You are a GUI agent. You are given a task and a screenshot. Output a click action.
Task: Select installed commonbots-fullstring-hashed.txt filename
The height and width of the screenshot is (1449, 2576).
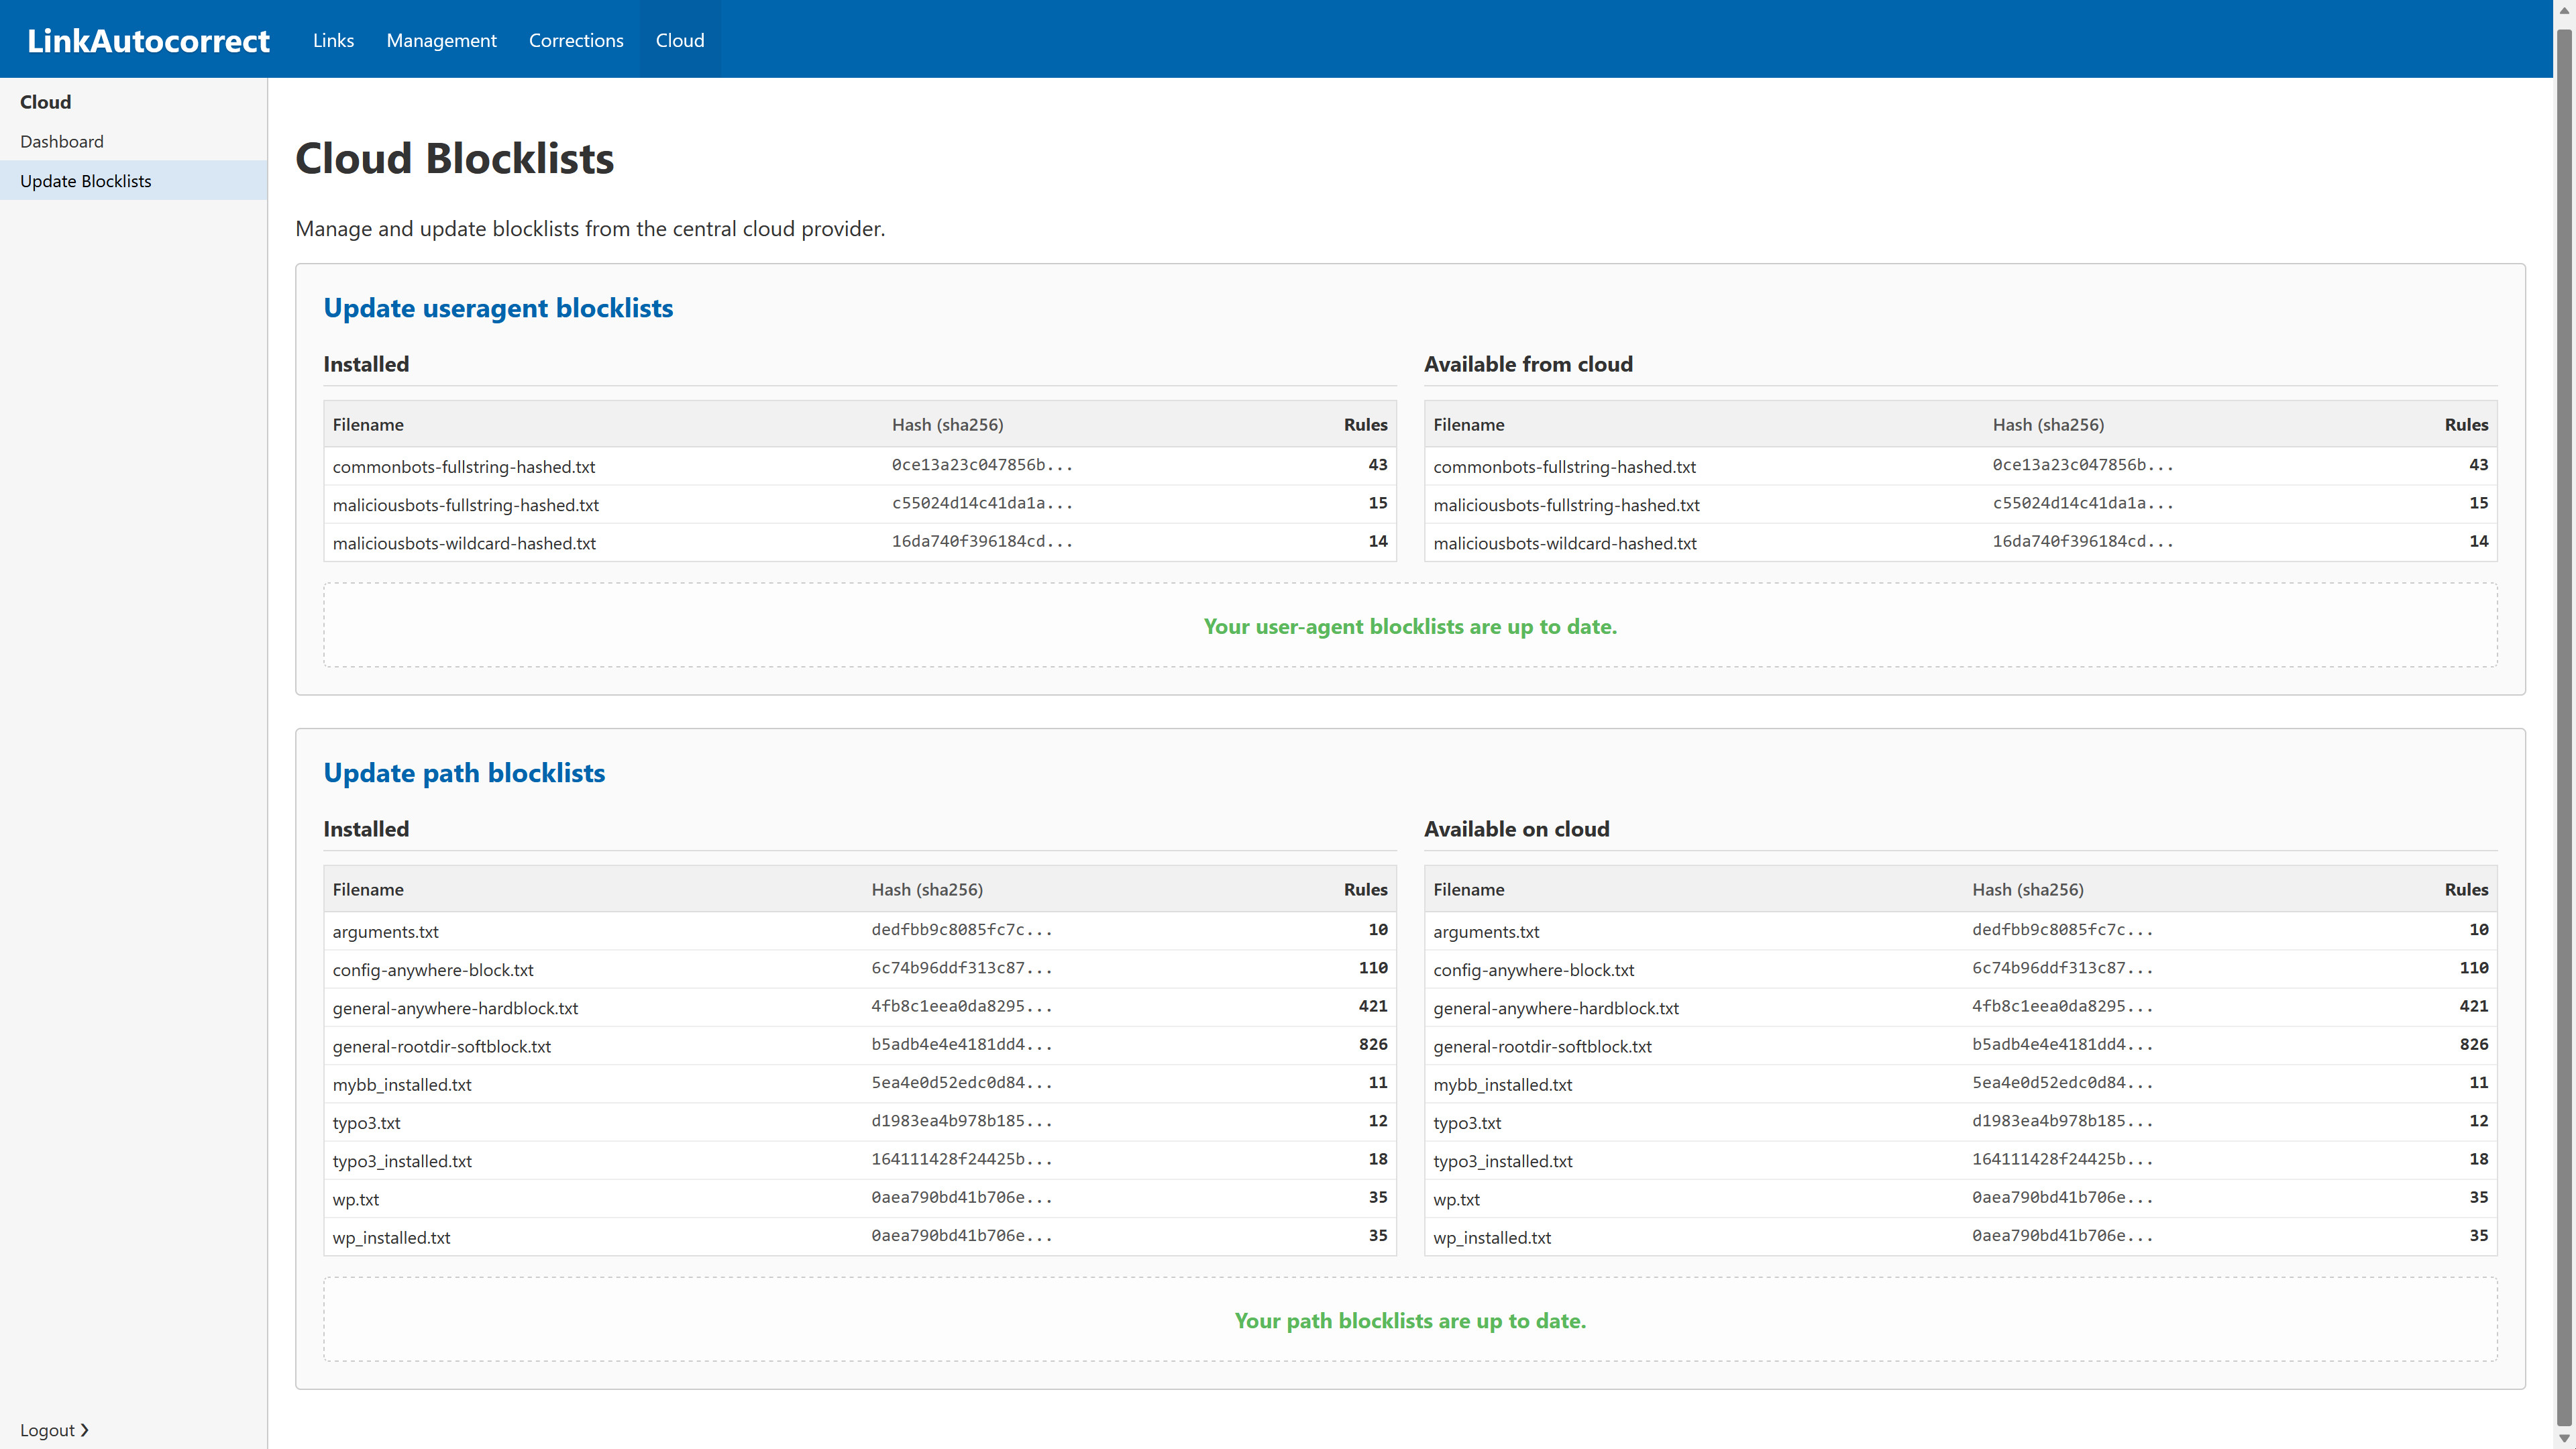click(x=464, y=467)
